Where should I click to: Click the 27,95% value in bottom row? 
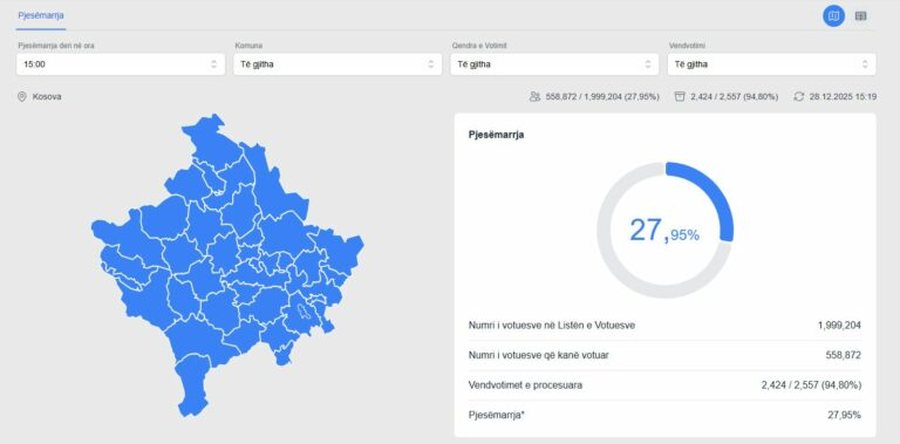[x=844, y=415]
